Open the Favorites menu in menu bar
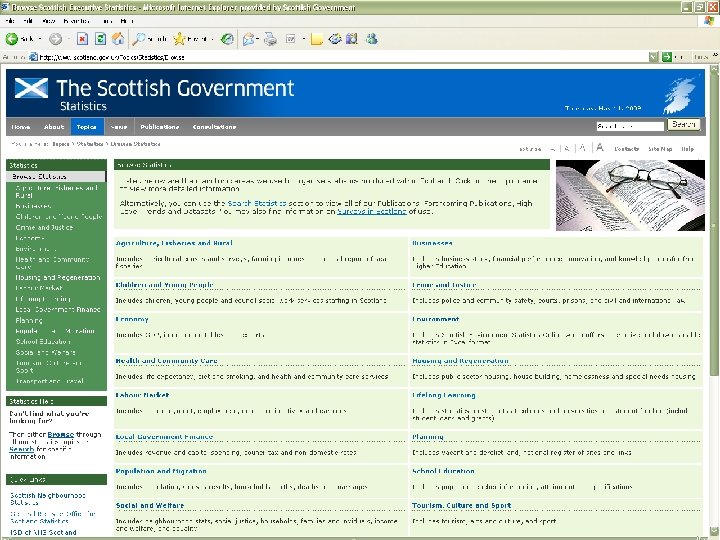 pos(77,21)
